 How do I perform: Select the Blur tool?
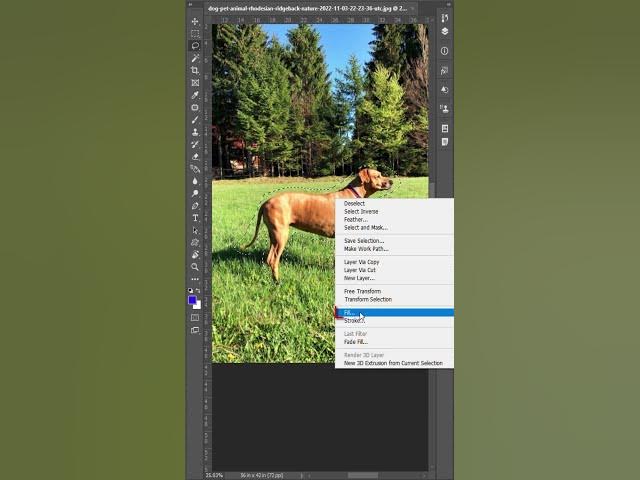tap(195, 181)
